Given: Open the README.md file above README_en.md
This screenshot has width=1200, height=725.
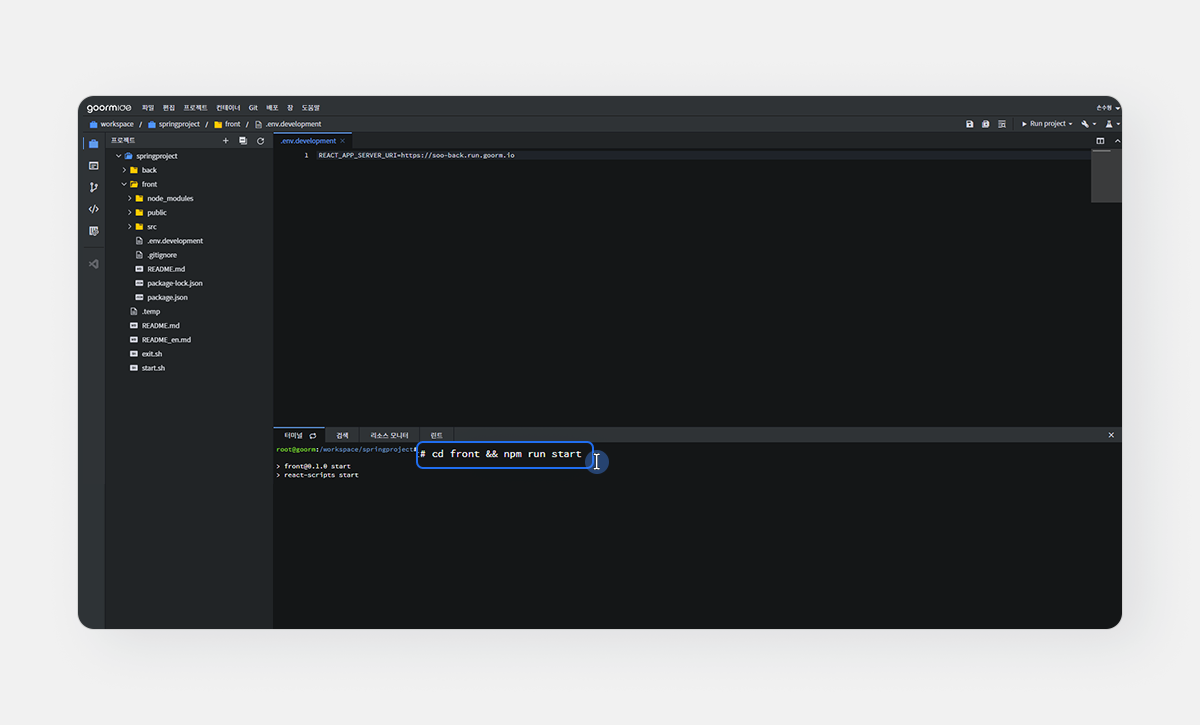Looking at the screenshot, I should pyautogui.click(x=160, y=325).
